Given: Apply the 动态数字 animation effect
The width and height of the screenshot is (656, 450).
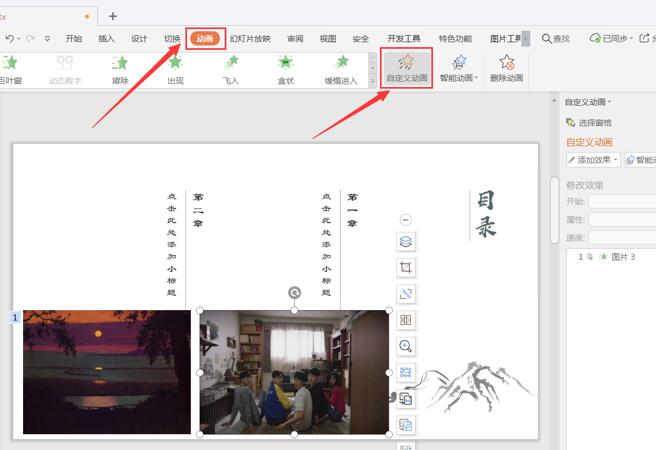Looking at the screenshot, I should 65,69.
